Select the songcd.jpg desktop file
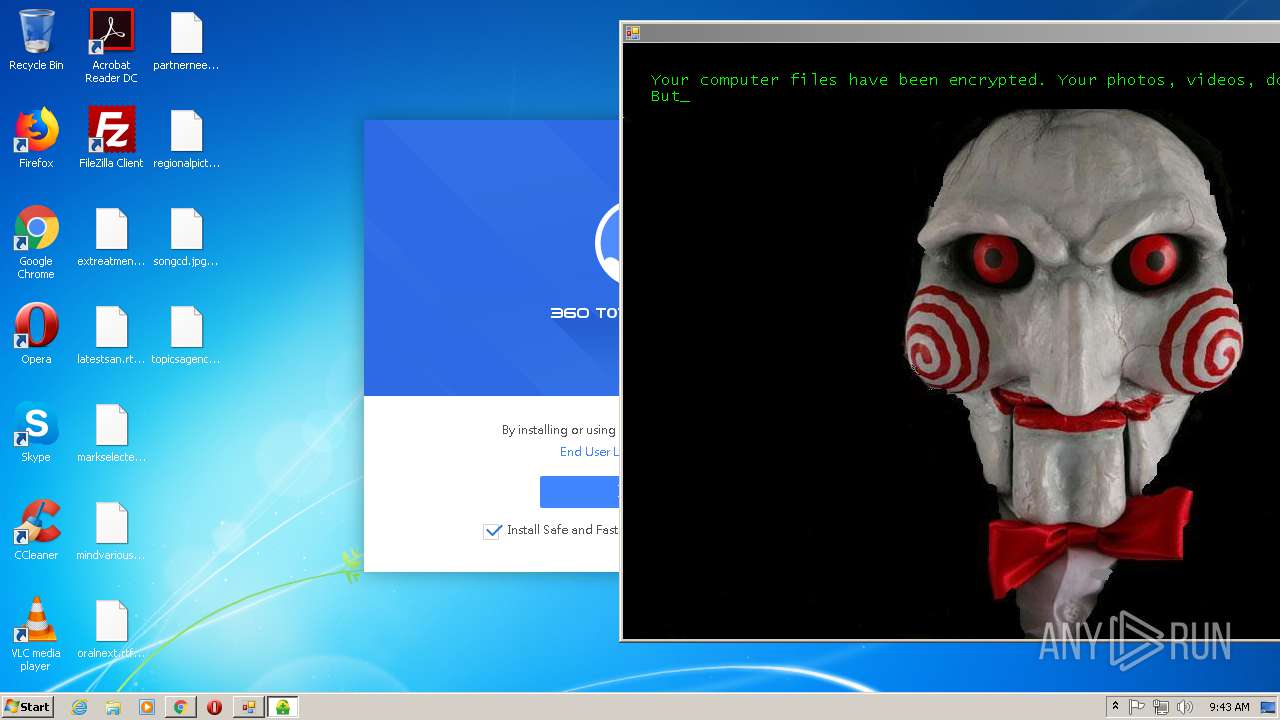 coord(186,236)
